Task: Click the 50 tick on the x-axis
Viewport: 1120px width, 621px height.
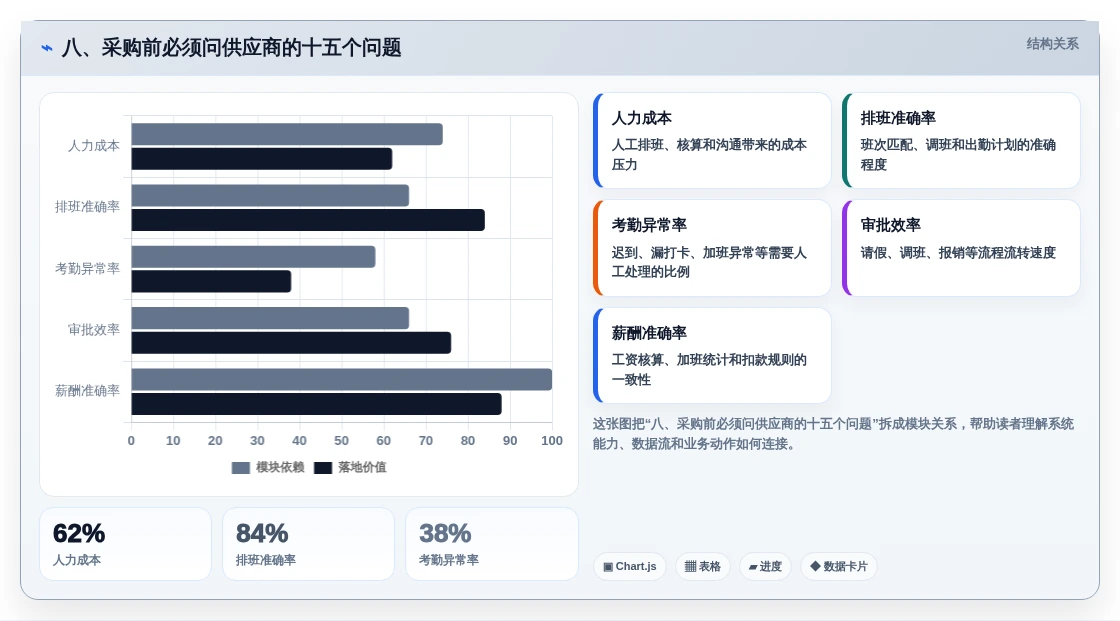Action: coord(341,441)
